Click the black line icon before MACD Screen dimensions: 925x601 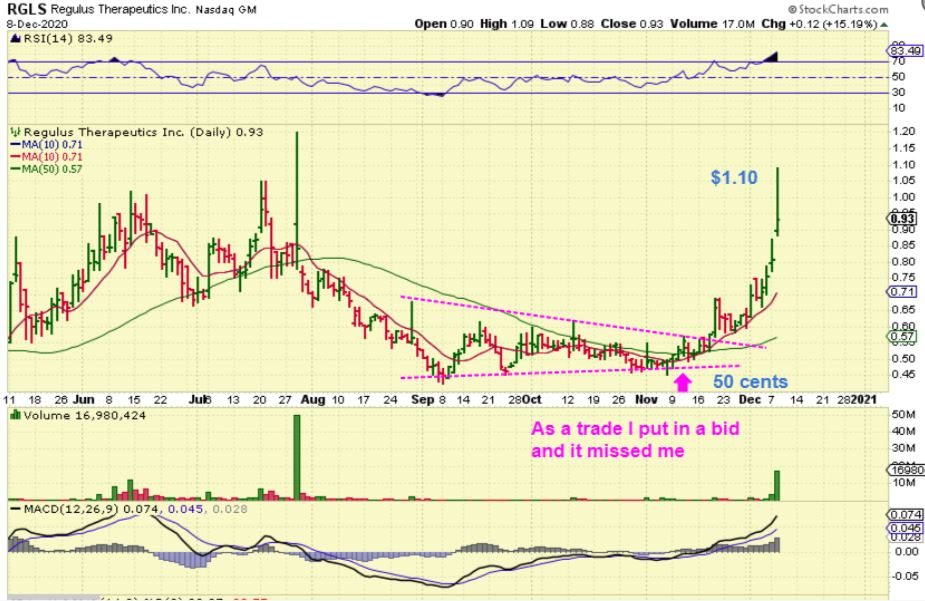(x=15, y=509)
